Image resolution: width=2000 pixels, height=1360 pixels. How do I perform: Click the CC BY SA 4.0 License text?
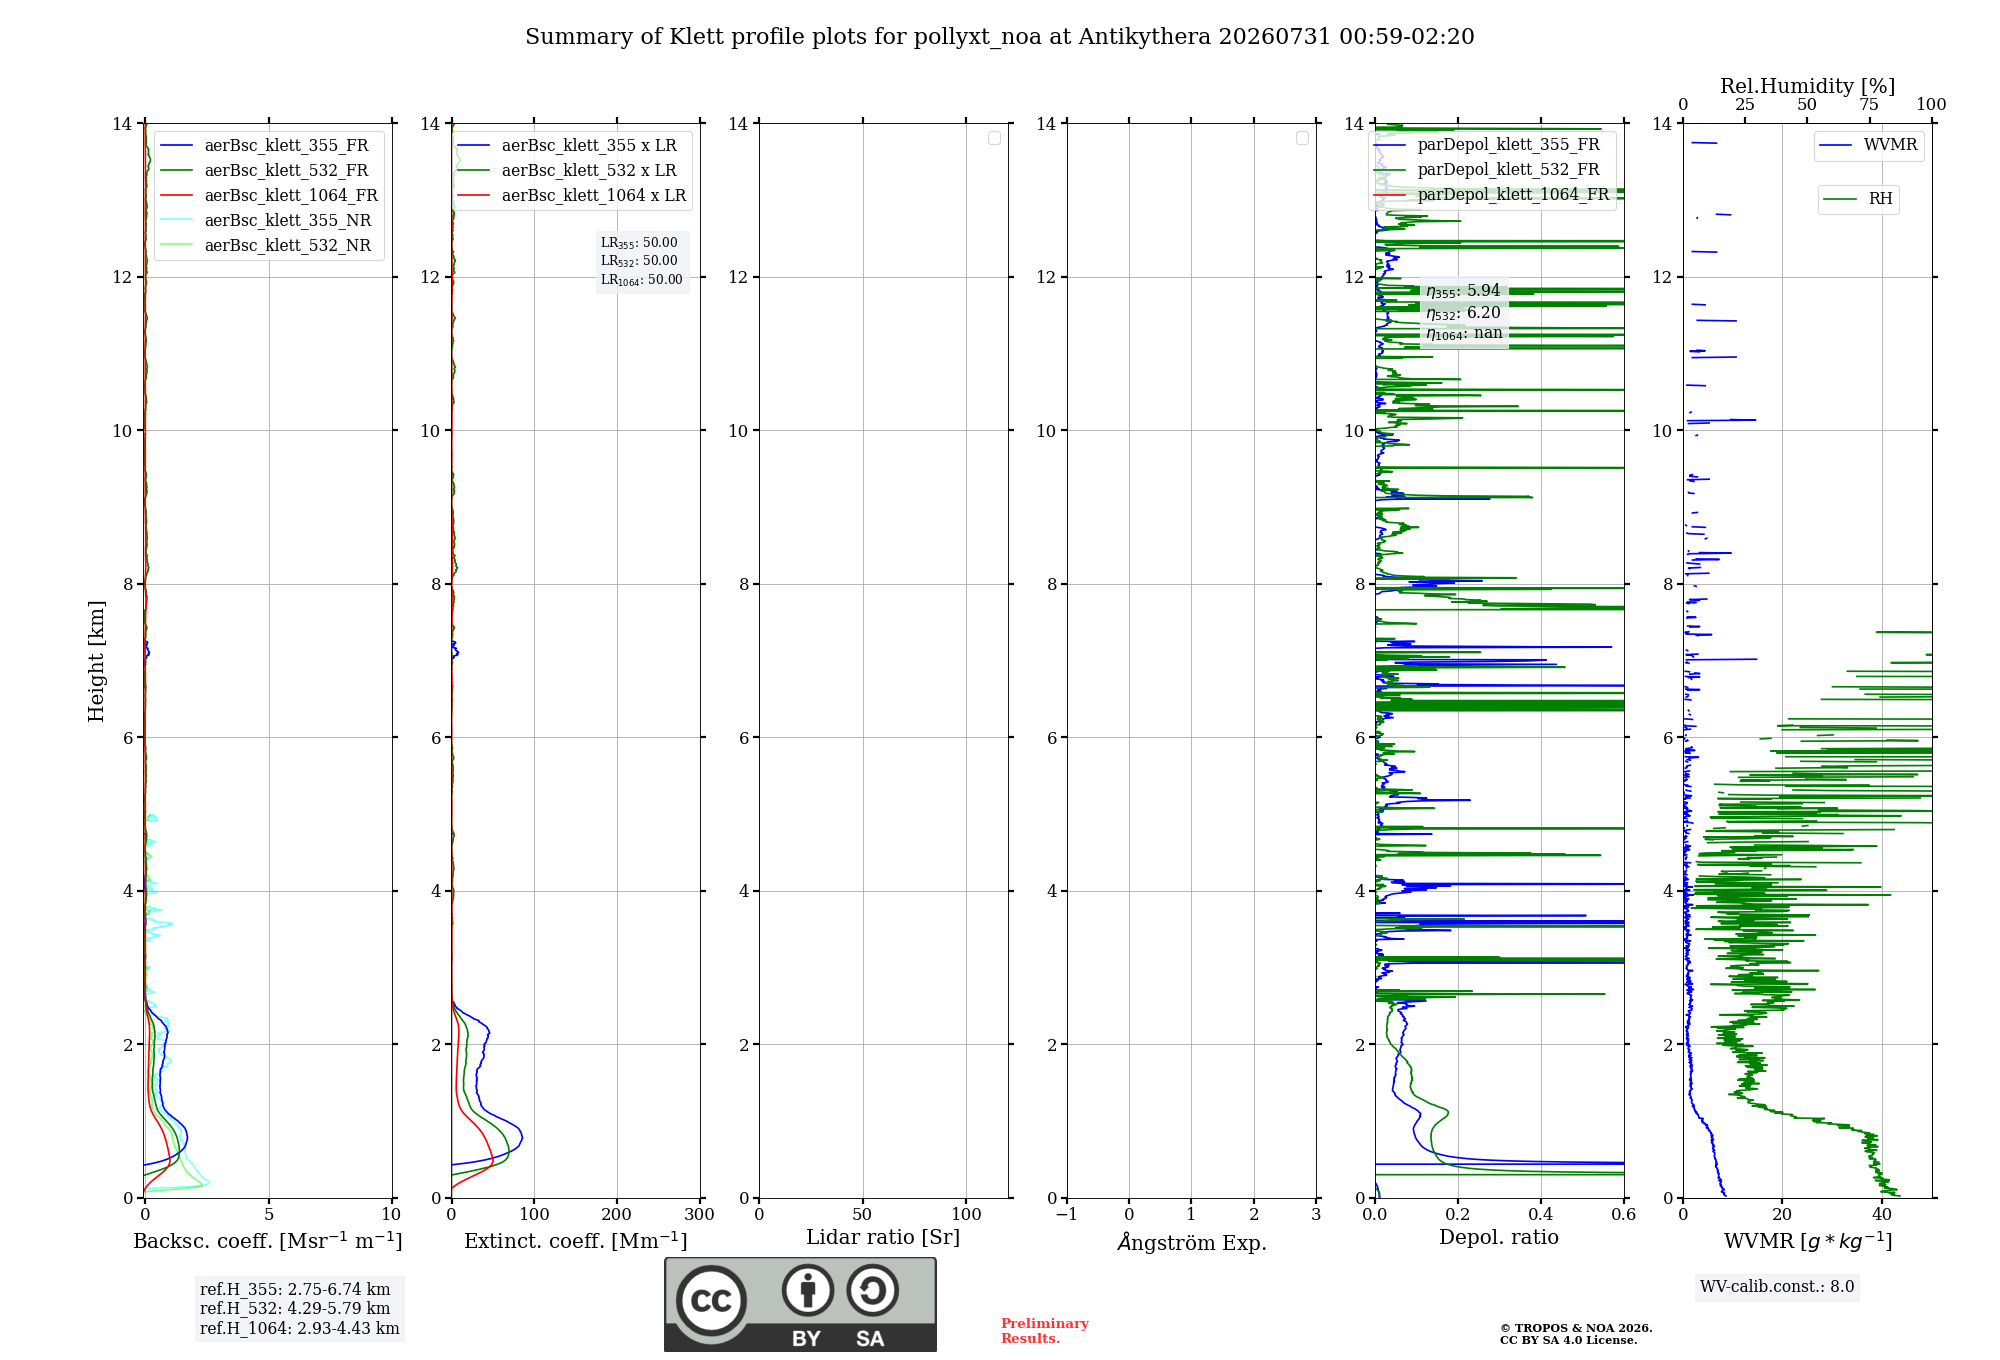(1569, 1341)
